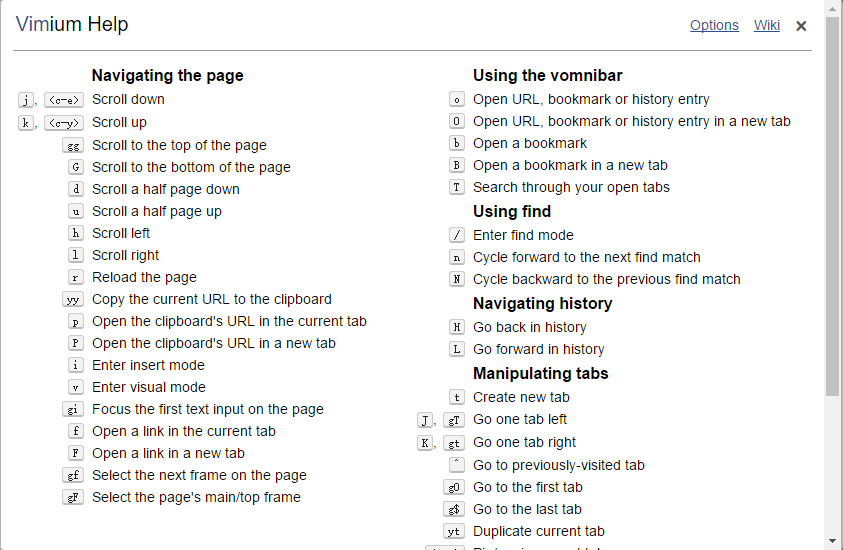This screenshot has height=550, width=843.
Task: Click the 'T' key icon for search open tabs
Action: click(x=456, y=187)
